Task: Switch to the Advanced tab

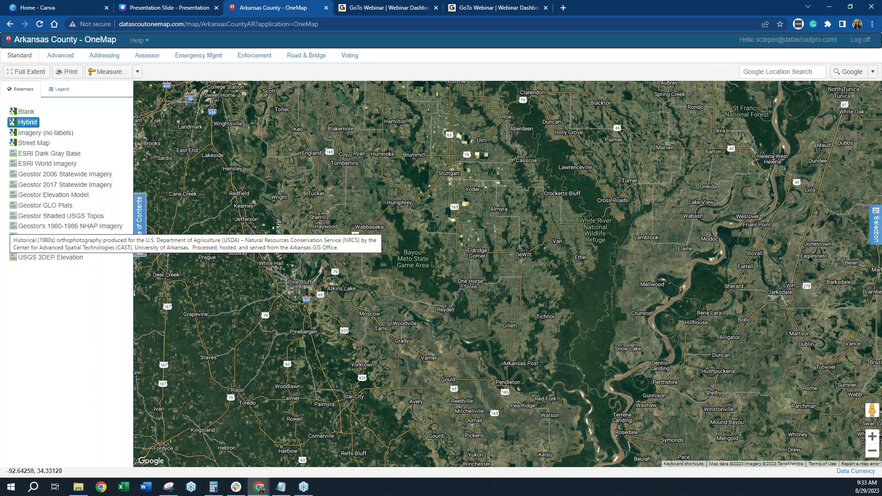Action: (60, 55)
